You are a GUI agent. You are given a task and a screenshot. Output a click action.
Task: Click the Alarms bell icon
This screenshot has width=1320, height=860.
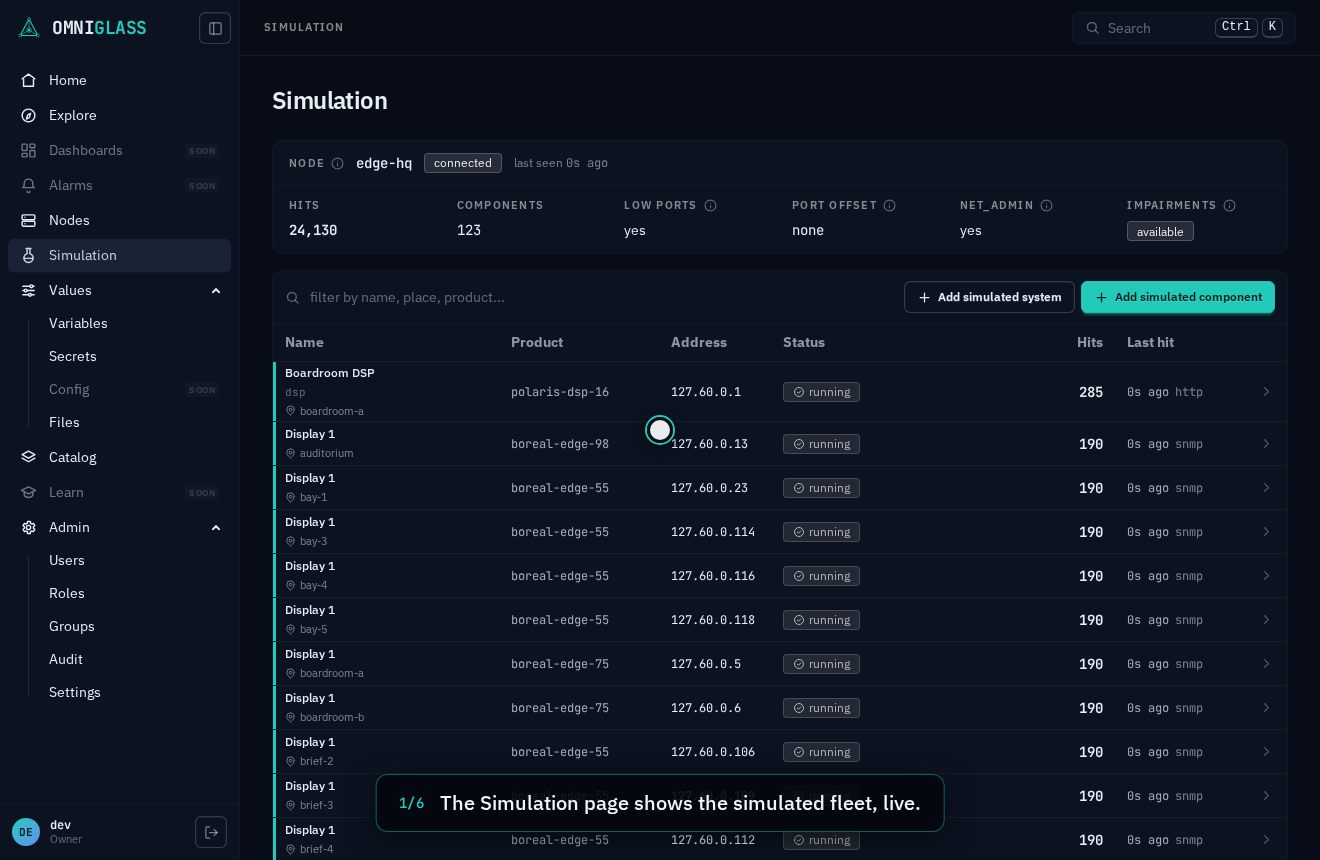coord(29,185)
